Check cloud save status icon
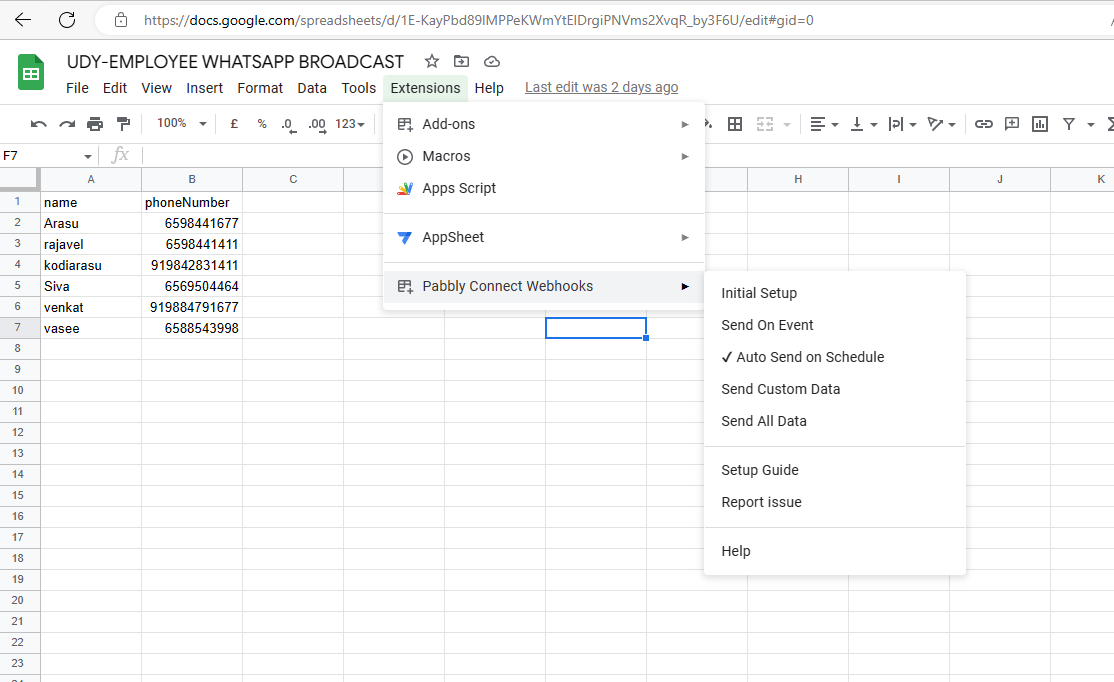The image size is (1114, 682). point(492,62)
